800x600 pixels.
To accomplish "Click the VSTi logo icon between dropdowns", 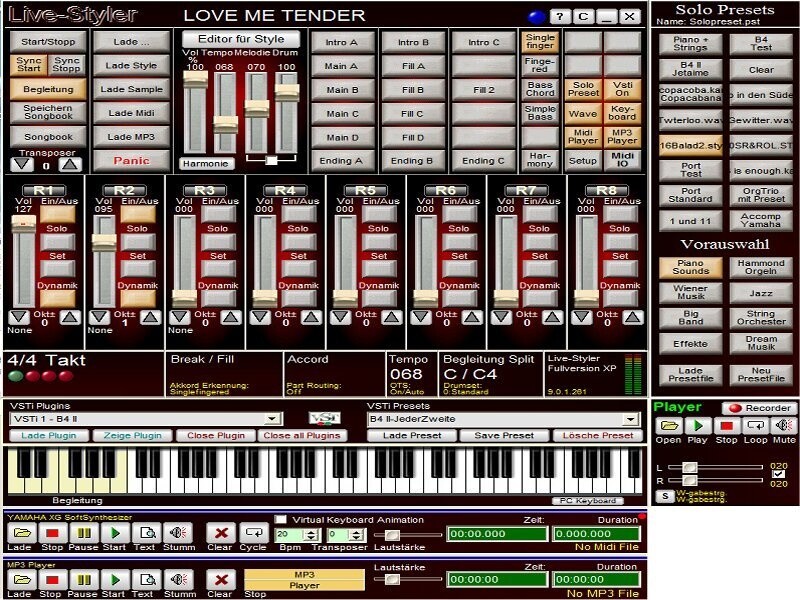I will (x=324, y=418).
